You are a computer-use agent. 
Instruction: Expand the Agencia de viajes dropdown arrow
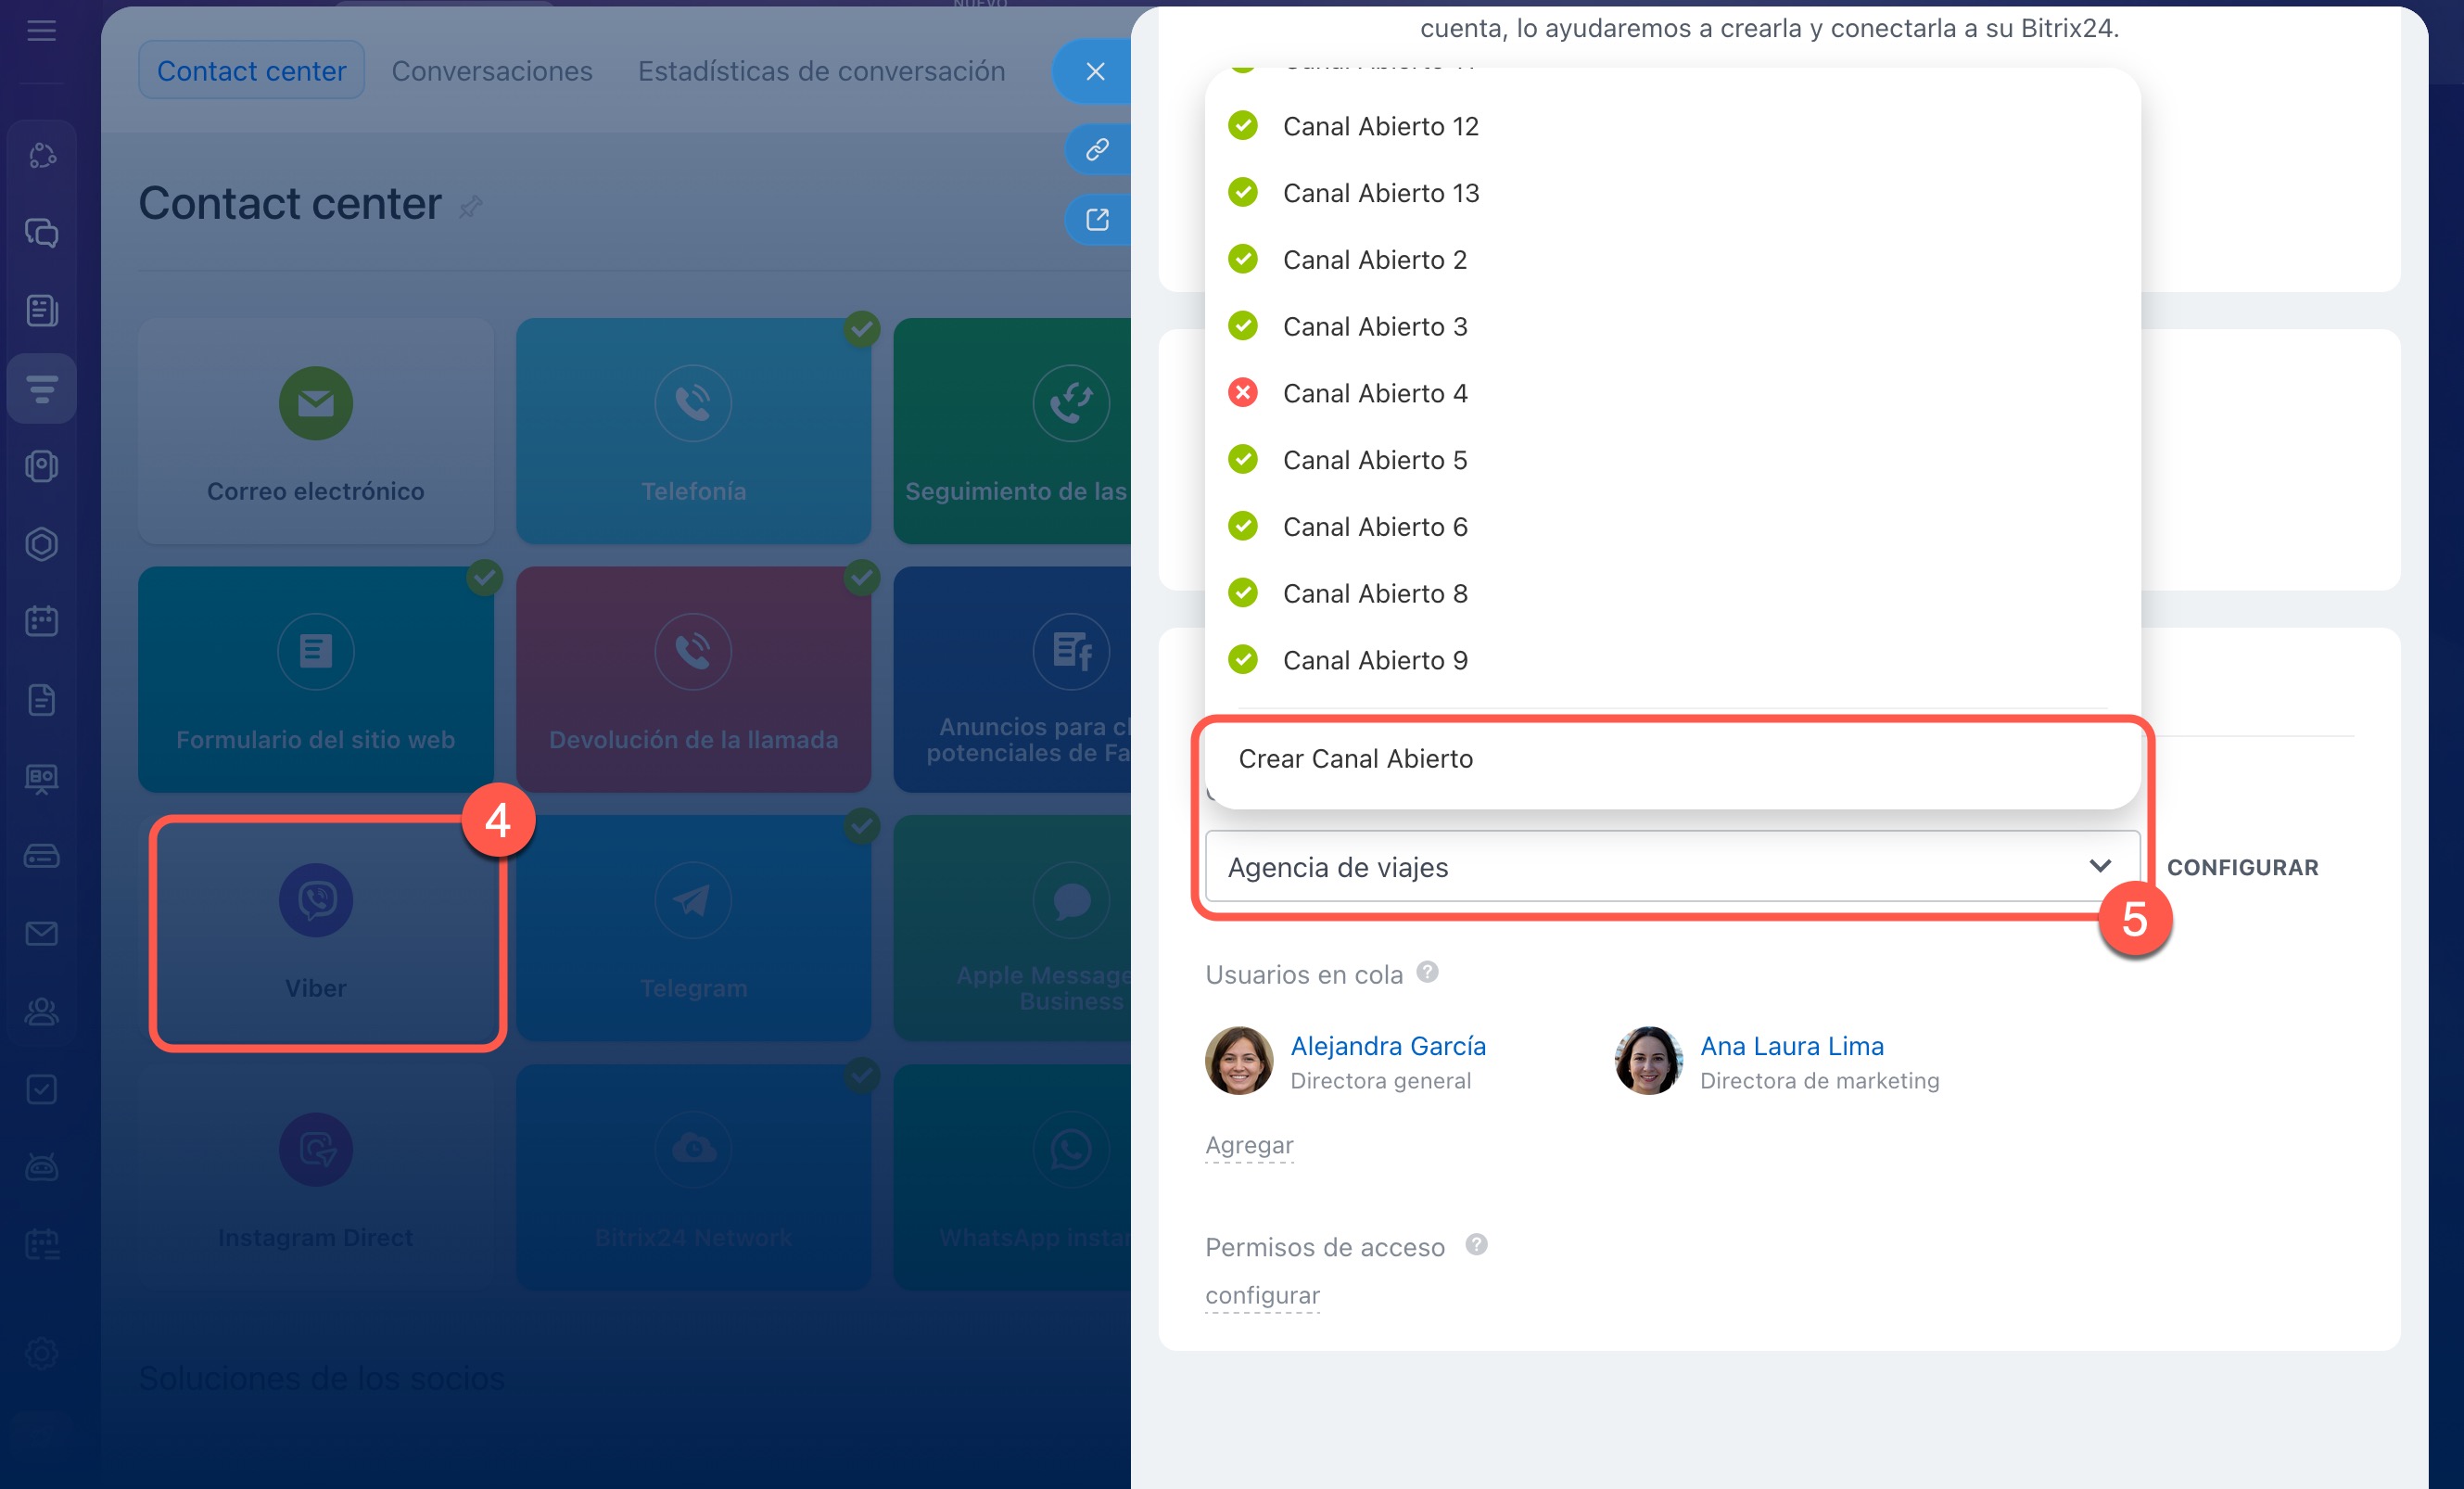(x=2099, y=866)
